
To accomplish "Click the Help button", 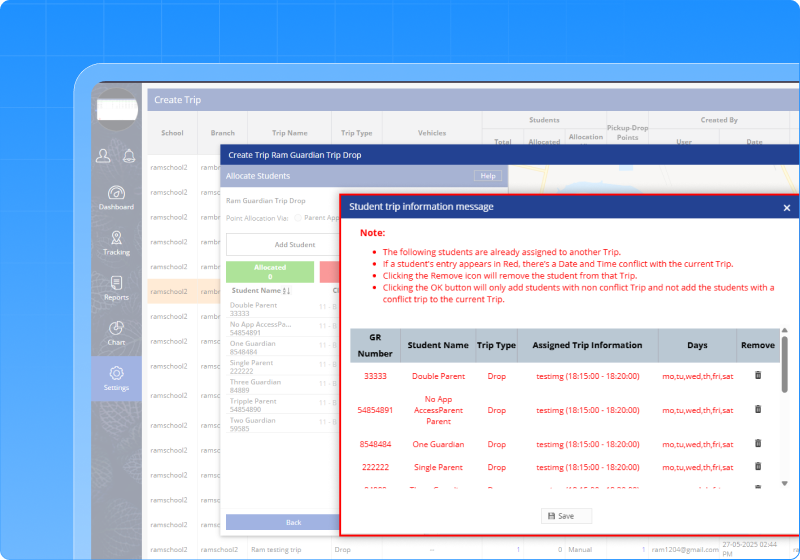I will (487, 176).
